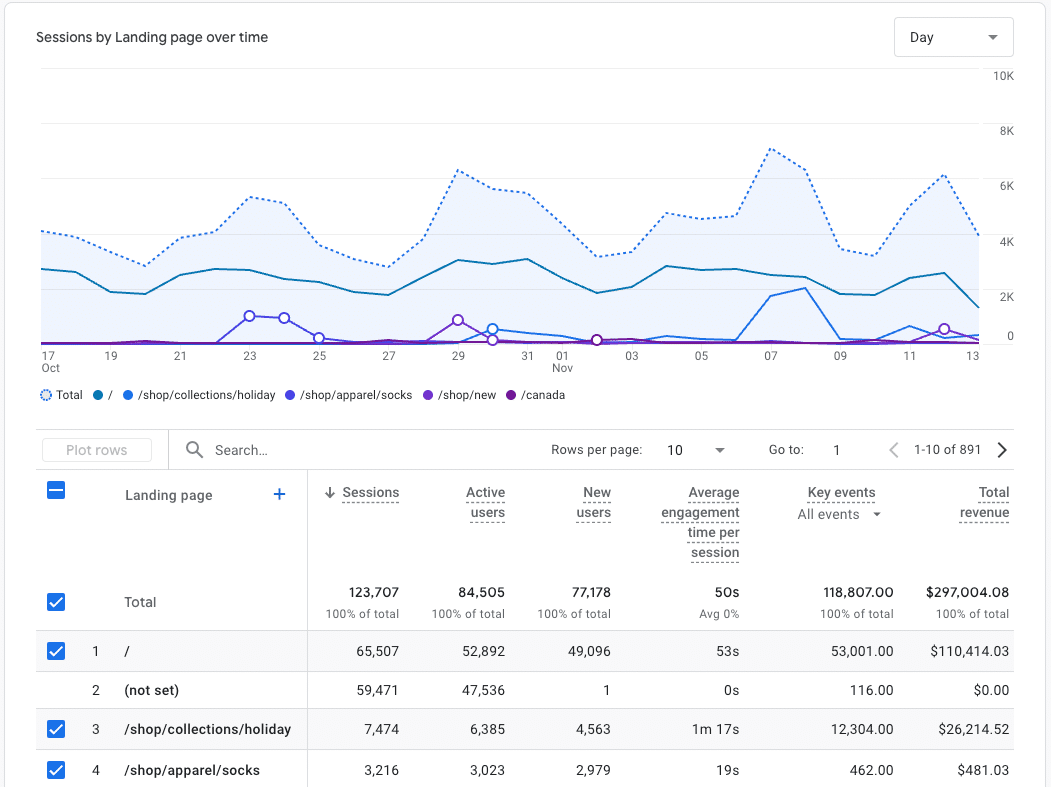Click the sort arrow next to Sessions
The height and width of the screenshot is (787, 1051).
(x=329, y=492)
